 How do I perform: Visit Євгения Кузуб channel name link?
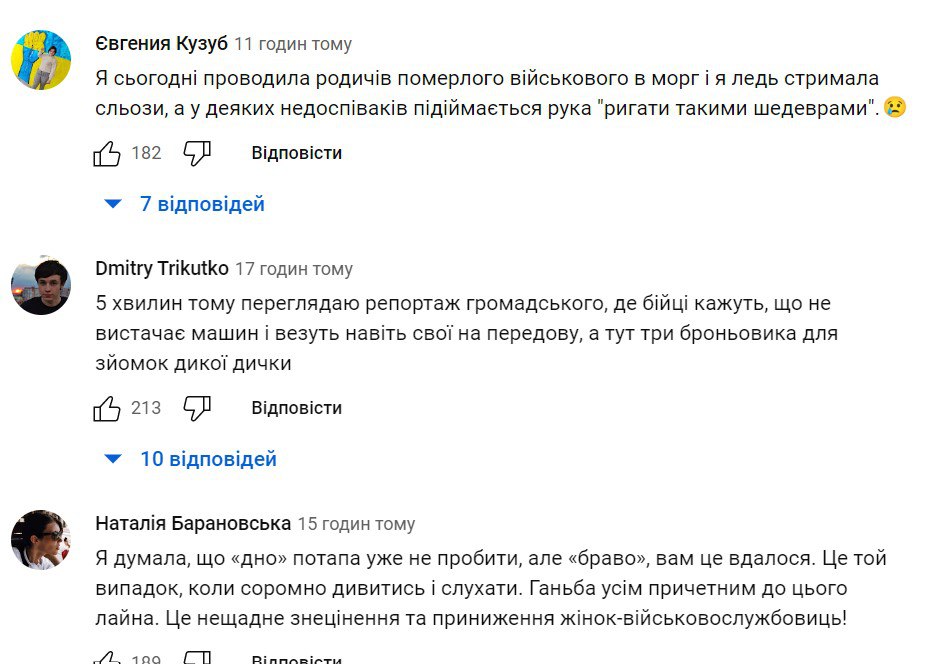point(161,43)
